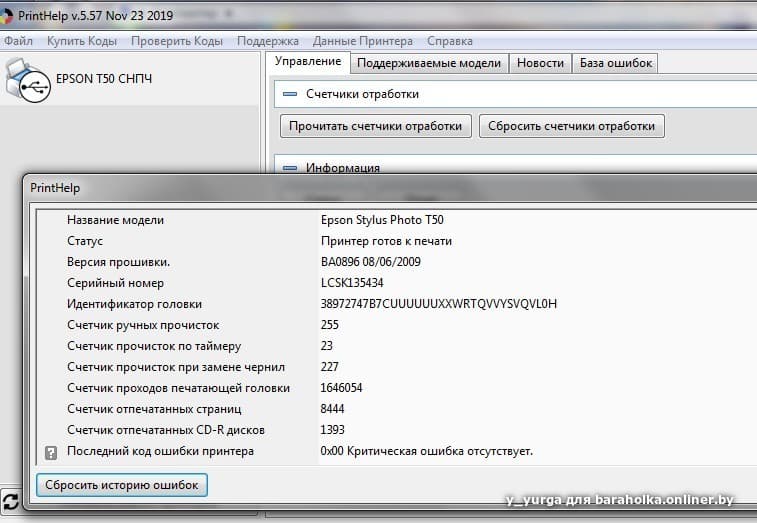Click Счетчик проходов печатающей головки label

click(179, 388)
